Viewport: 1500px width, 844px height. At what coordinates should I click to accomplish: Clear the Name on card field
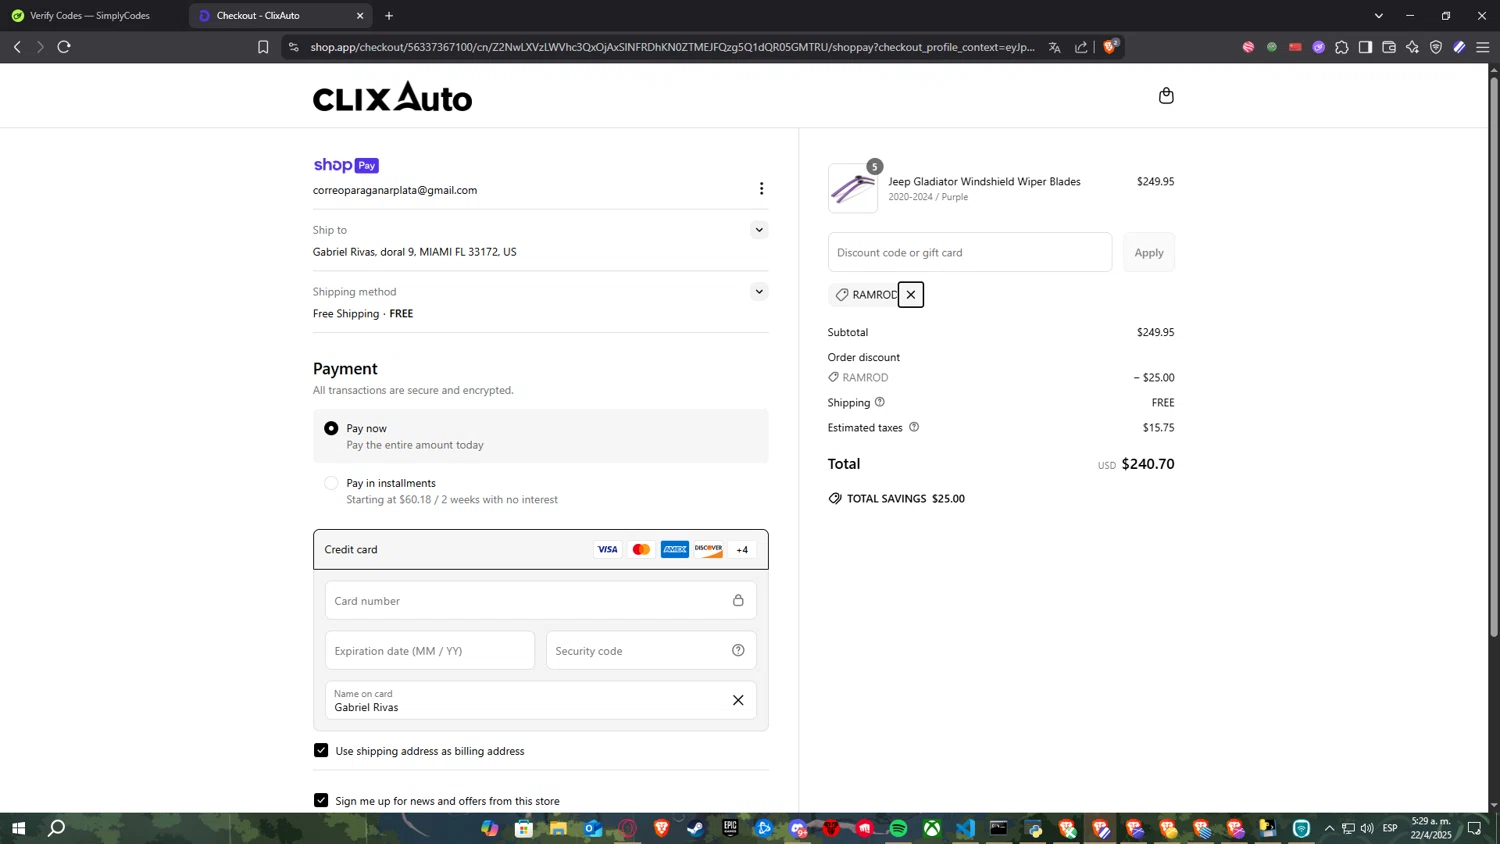[738, 700]
